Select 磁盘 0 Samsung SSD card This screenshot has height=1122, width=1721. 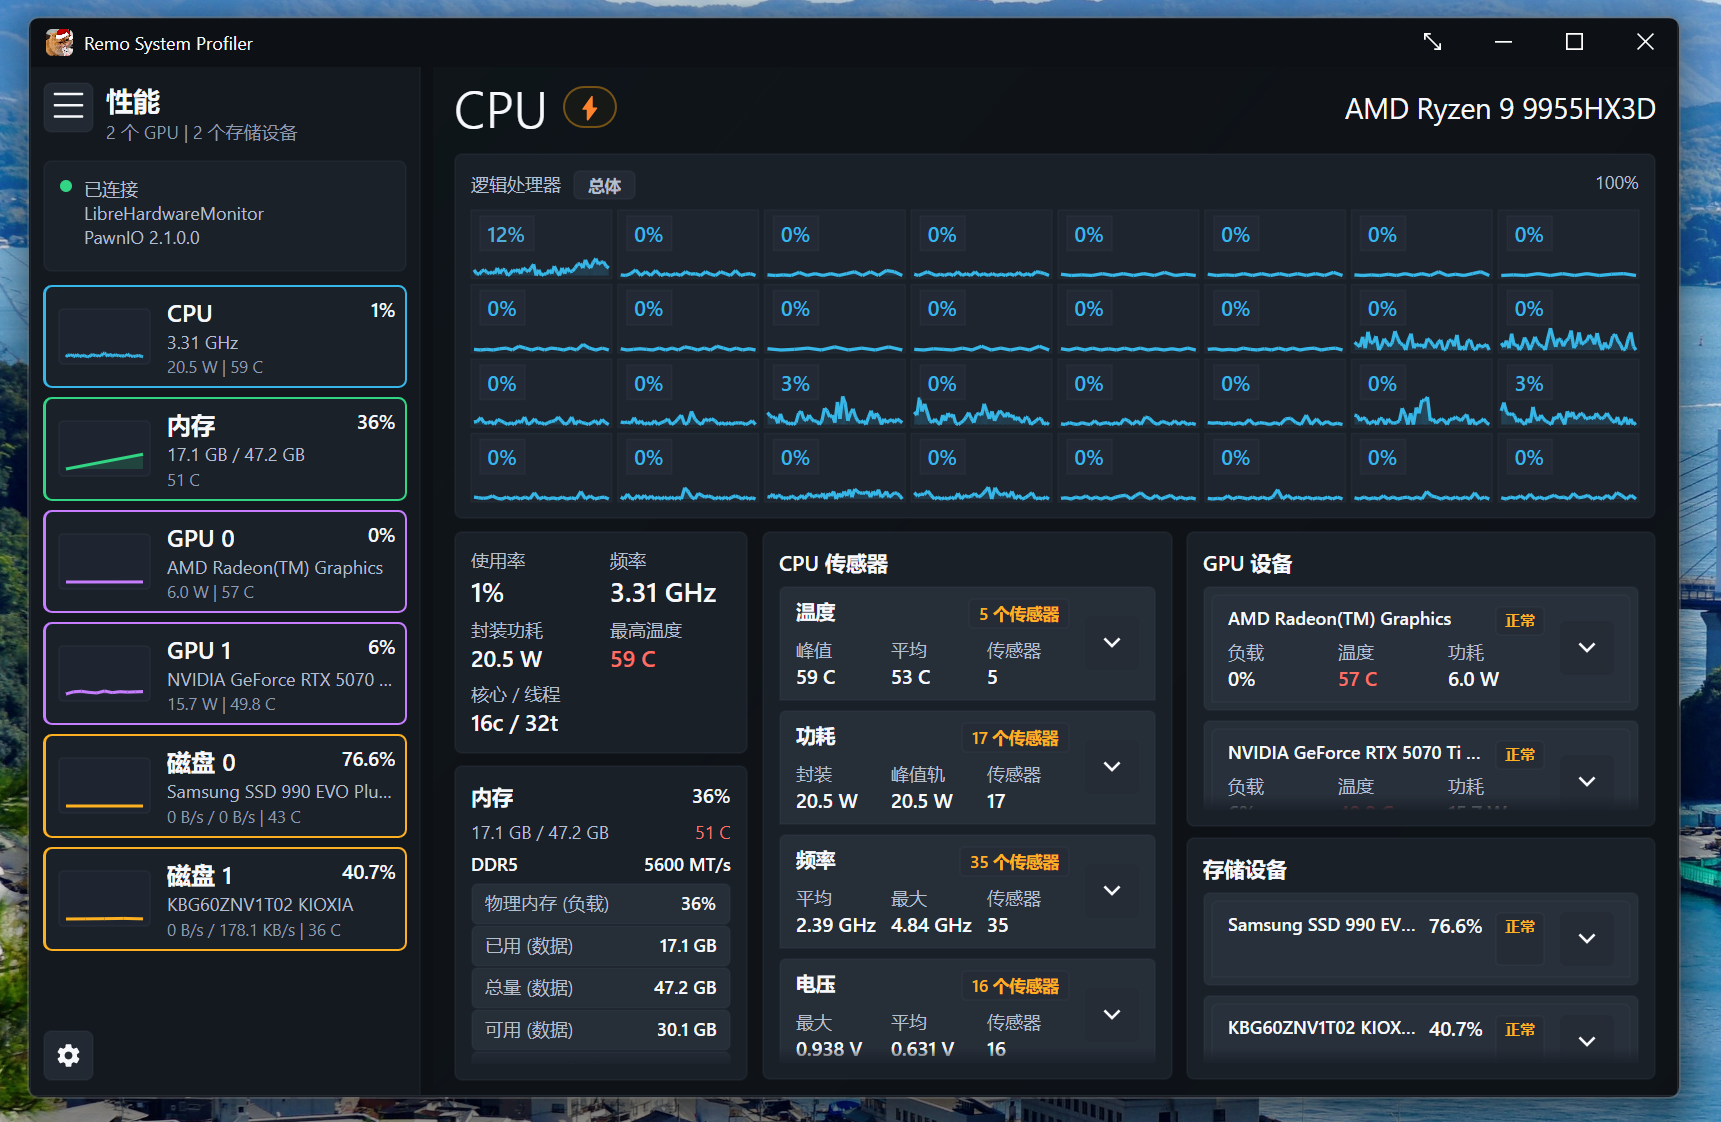(x=225, y=786)
